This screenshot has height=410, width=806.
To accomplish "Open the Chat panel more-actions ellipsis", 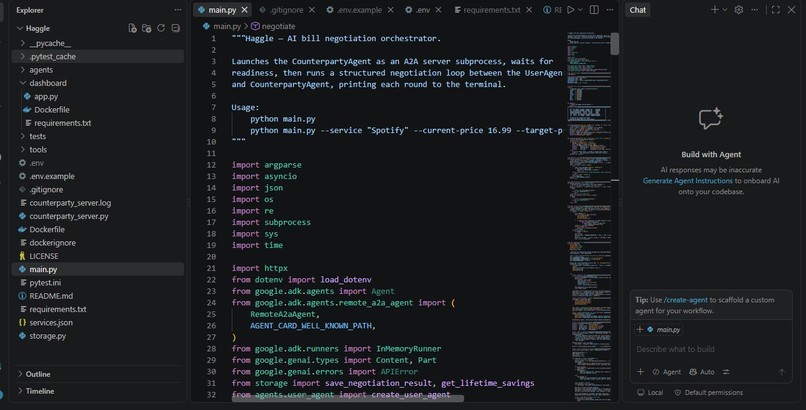I will coord(754,10).
